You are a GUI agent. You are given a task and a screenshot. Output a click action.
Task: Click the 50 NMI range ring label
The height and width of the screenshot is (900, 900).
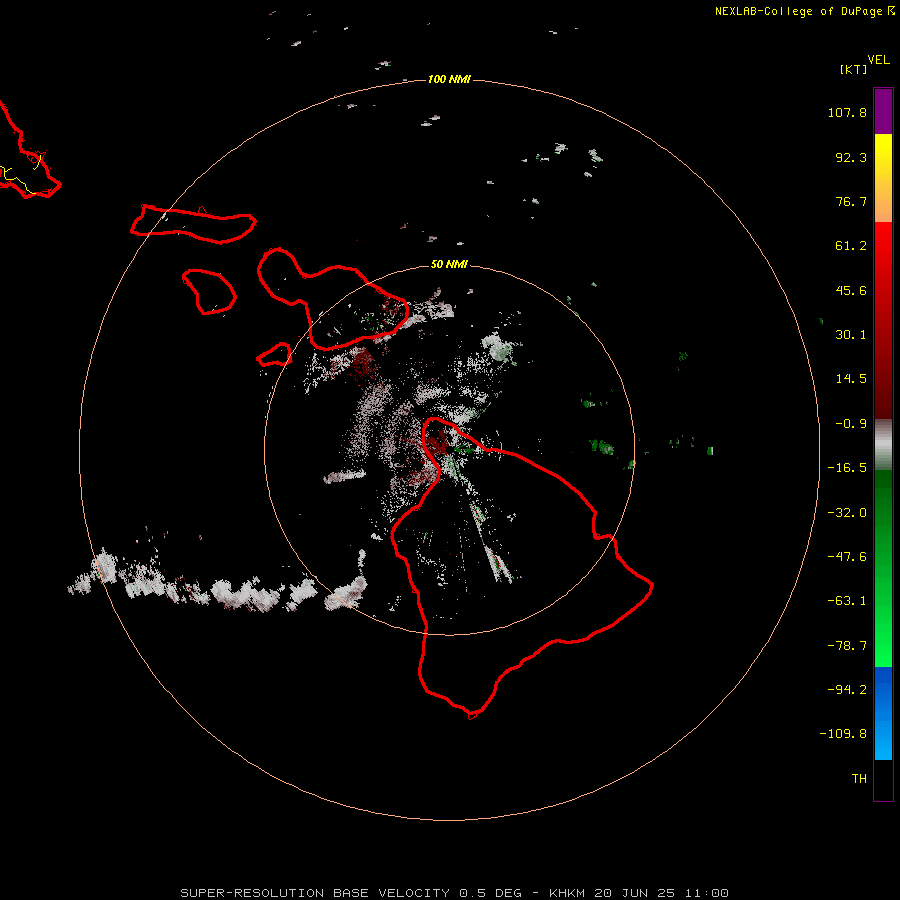coord(449,264)
